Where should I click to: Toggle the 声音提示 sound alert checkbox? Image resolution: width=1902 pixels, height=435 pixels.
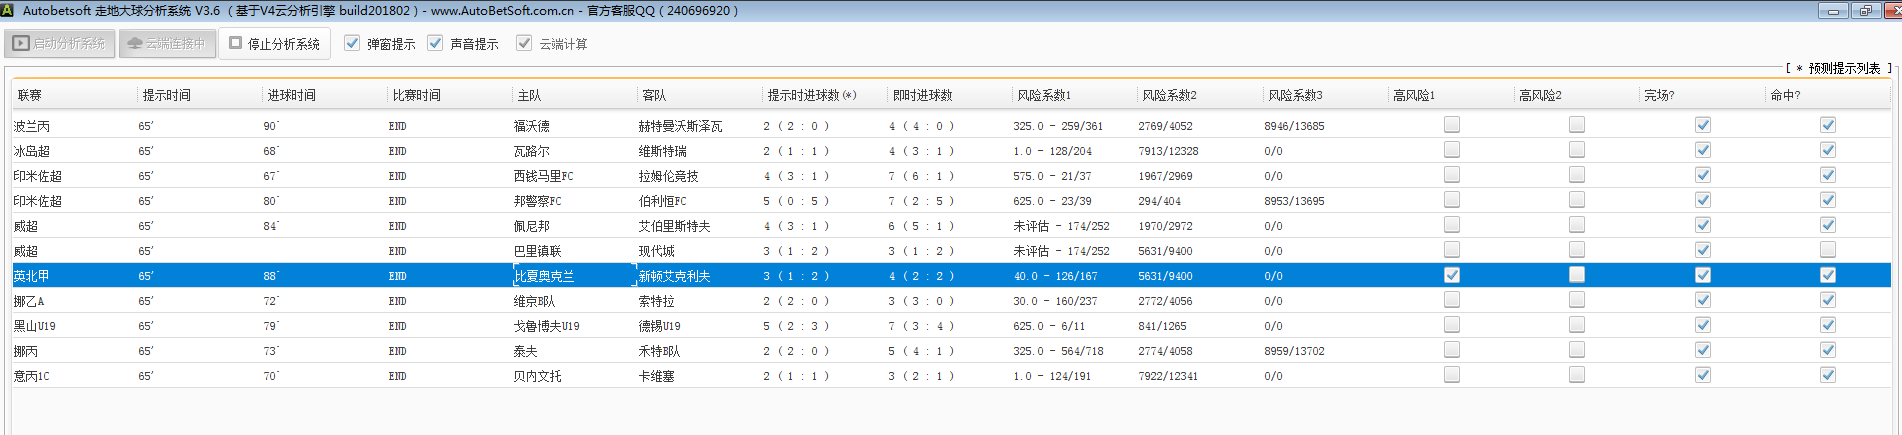435,43
